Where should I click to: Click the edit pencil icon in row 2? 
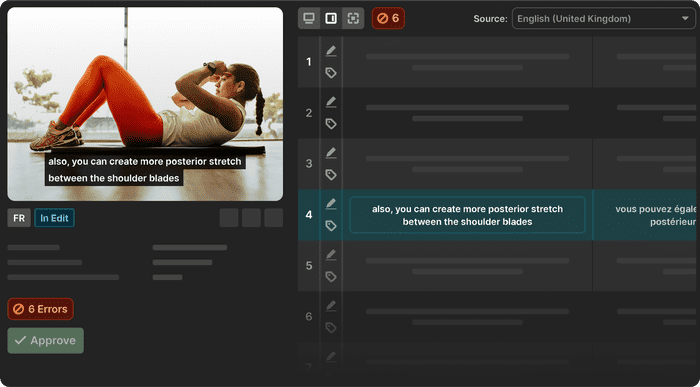pos(331,102)
